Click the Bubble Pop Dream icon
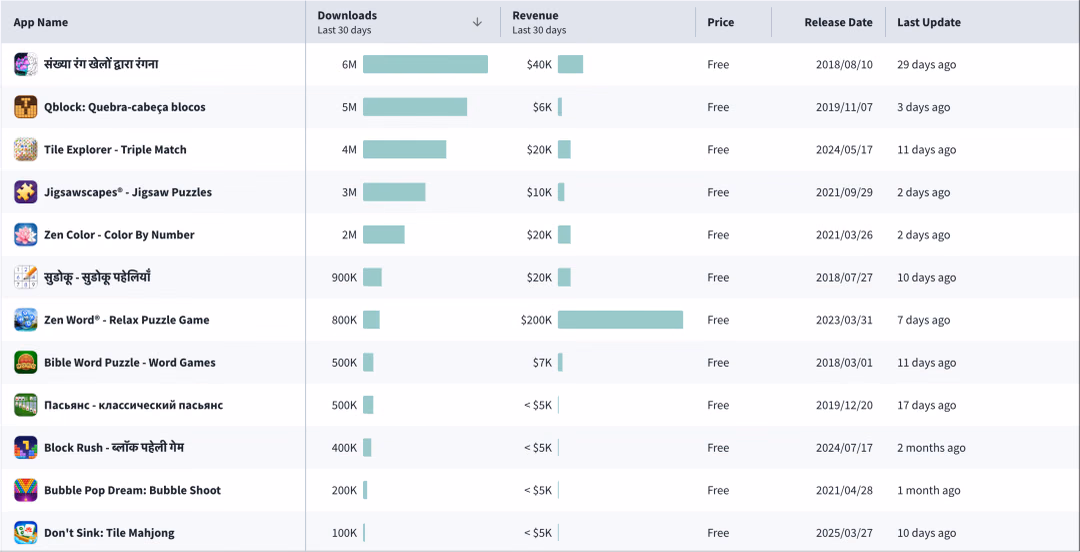 (25, 491)
